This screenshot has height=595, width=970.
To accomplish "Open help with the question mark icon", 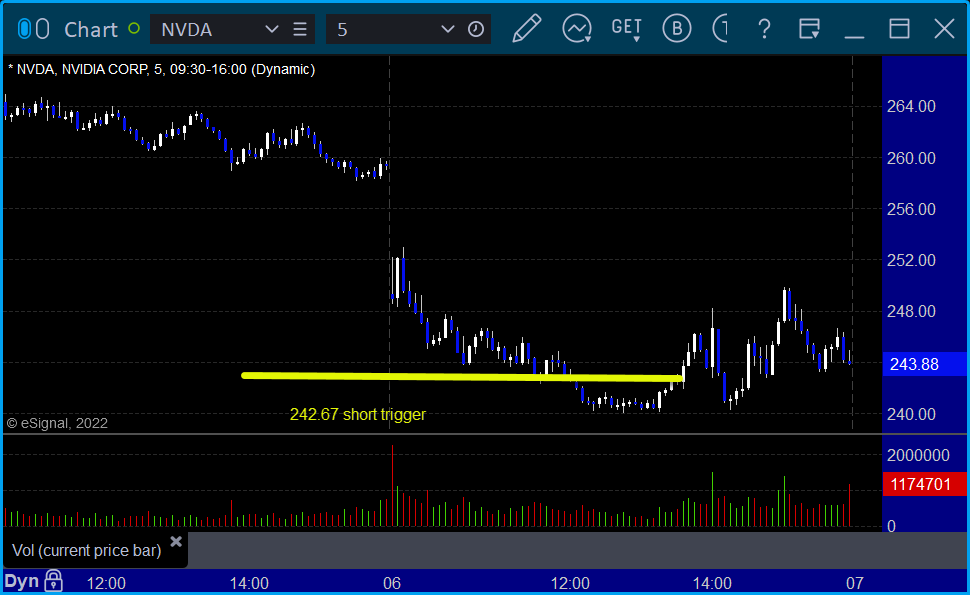I will pos(764,28).
